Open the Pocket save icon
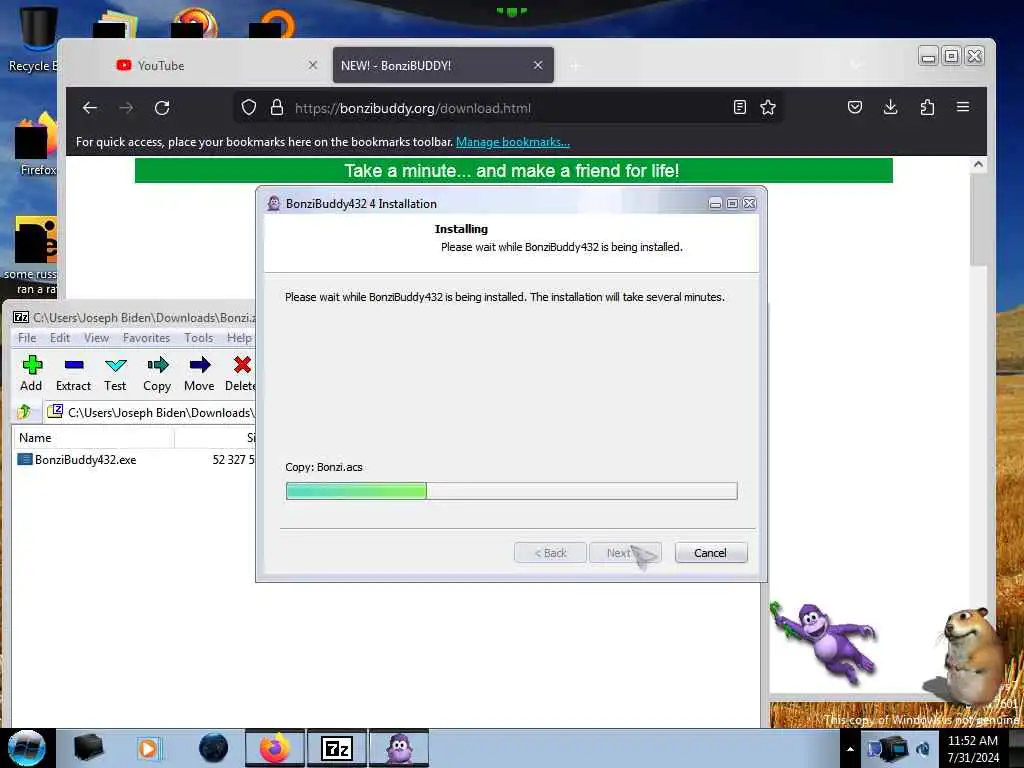The width and height of the screenshot is (1024, 768). 855,107
